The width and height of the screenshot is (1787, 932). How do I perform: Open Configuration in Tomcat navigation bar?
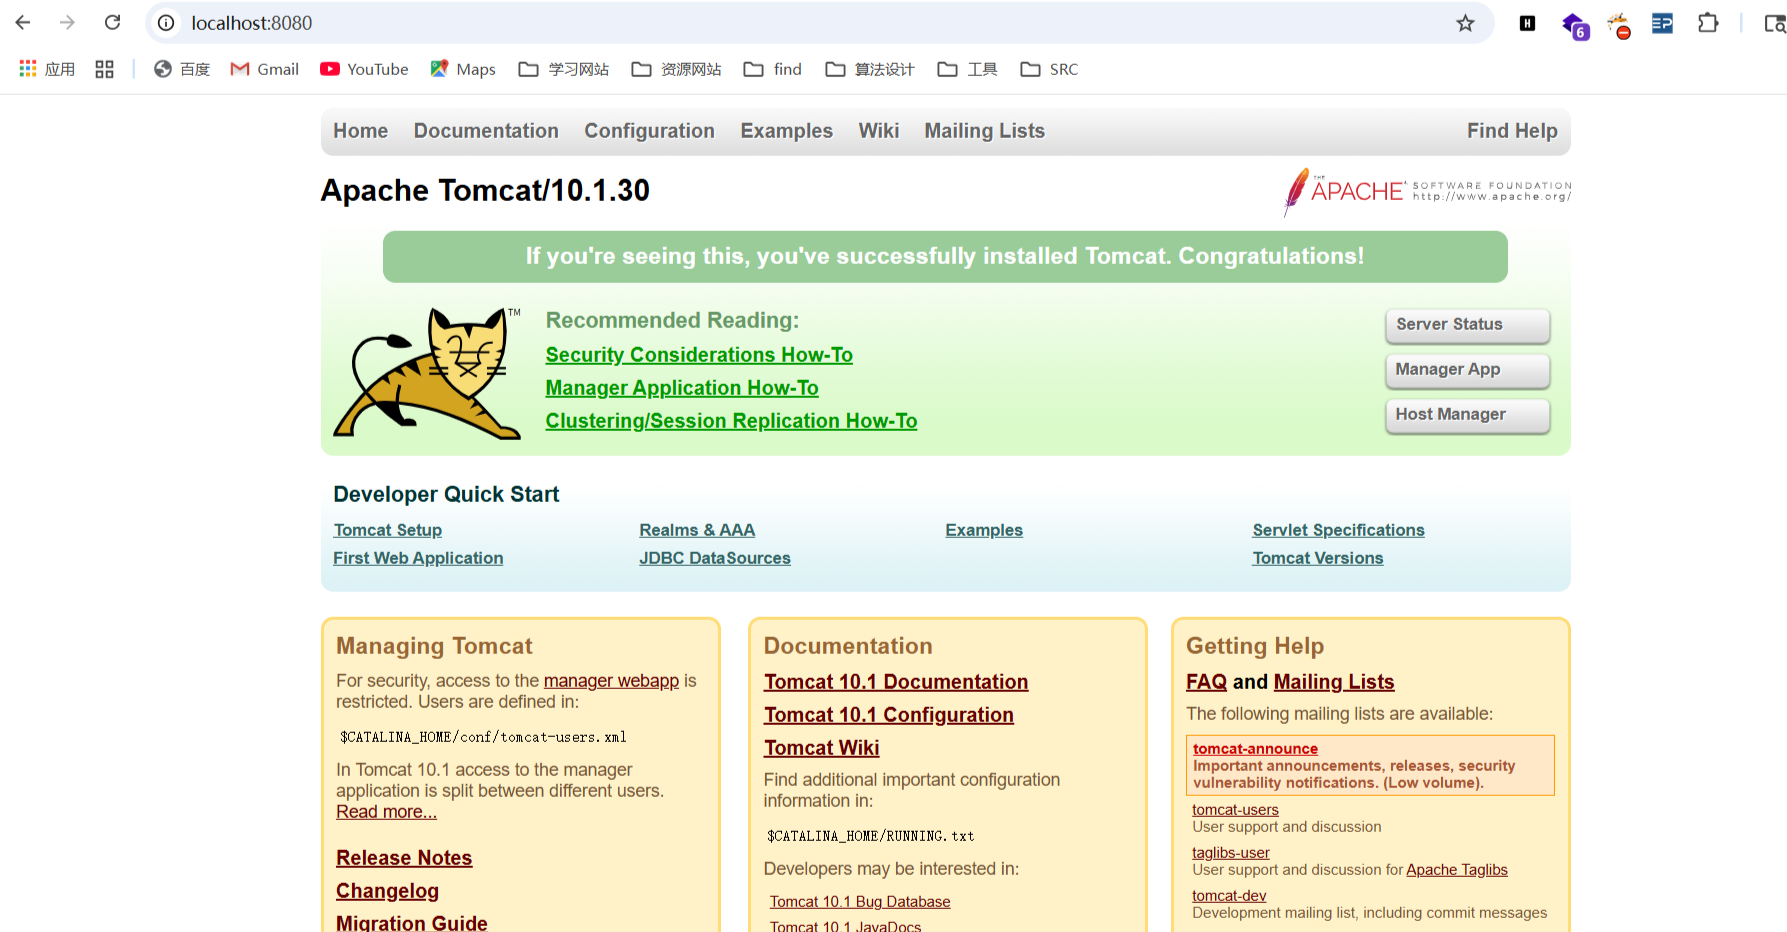(649, 131)
